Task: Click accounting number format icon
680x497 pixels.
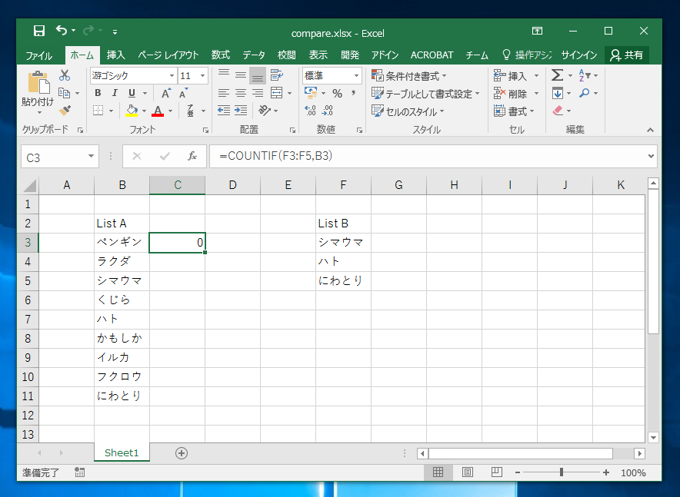Action: pos(311,92)
